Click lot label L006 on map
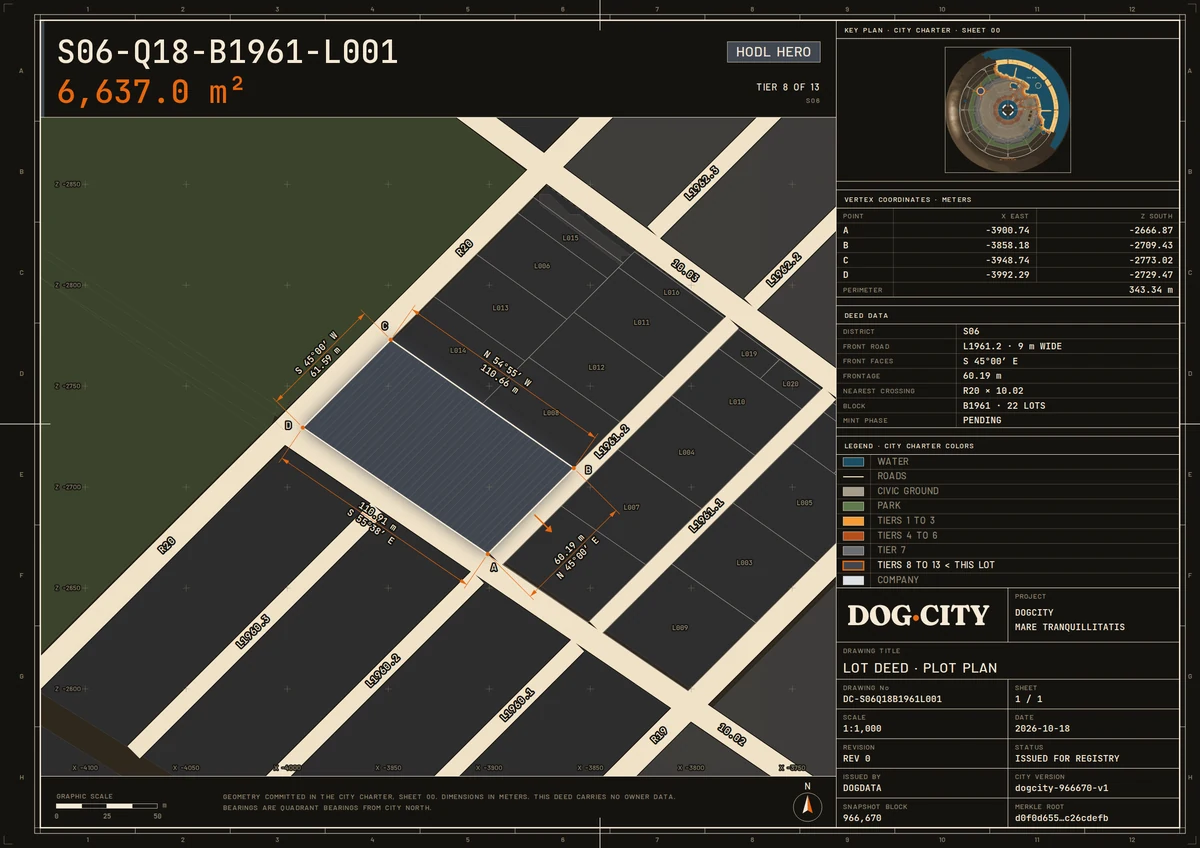Viewport: 1200px width, 848px height. point(542,266)
